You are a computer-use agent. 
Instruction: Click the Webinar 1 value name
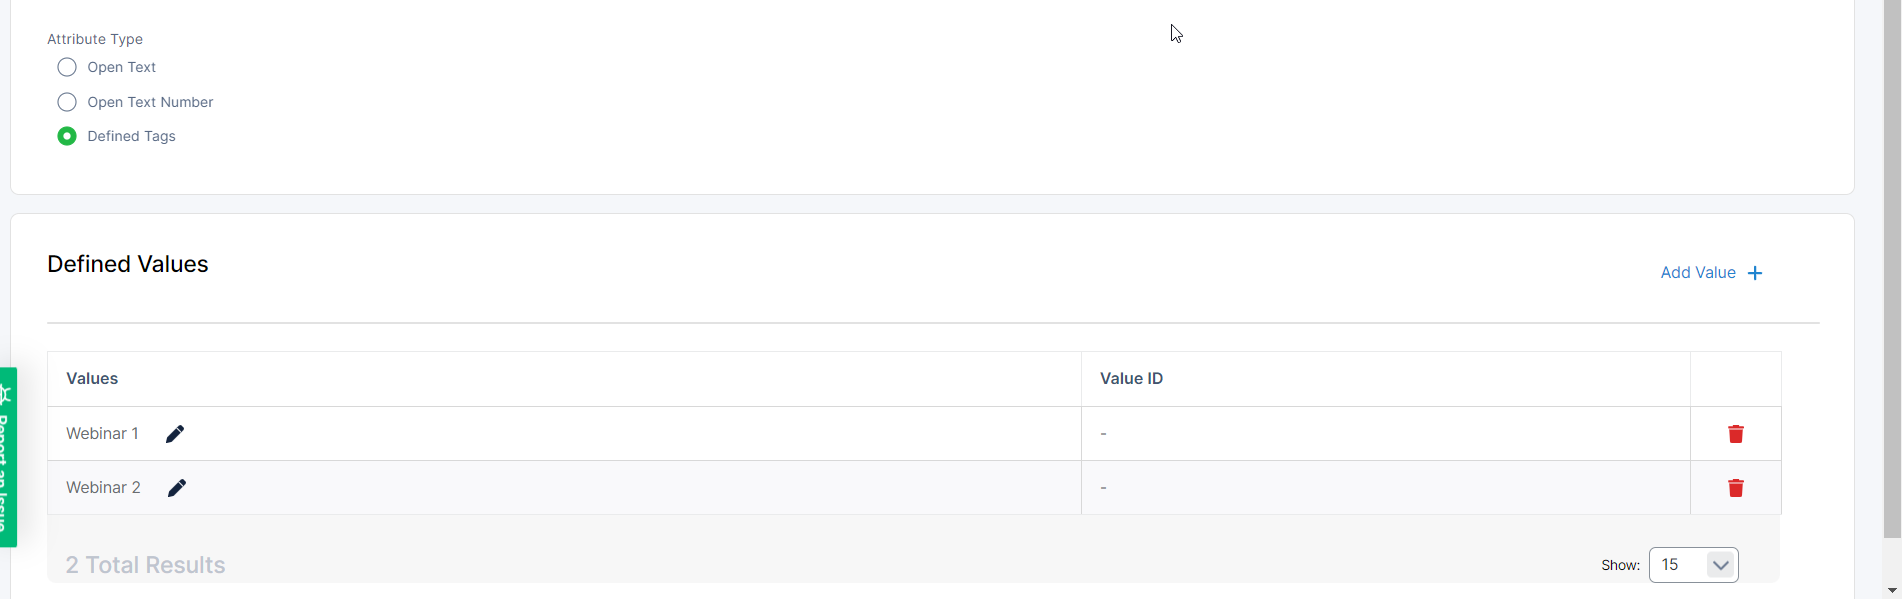point(102,434)
